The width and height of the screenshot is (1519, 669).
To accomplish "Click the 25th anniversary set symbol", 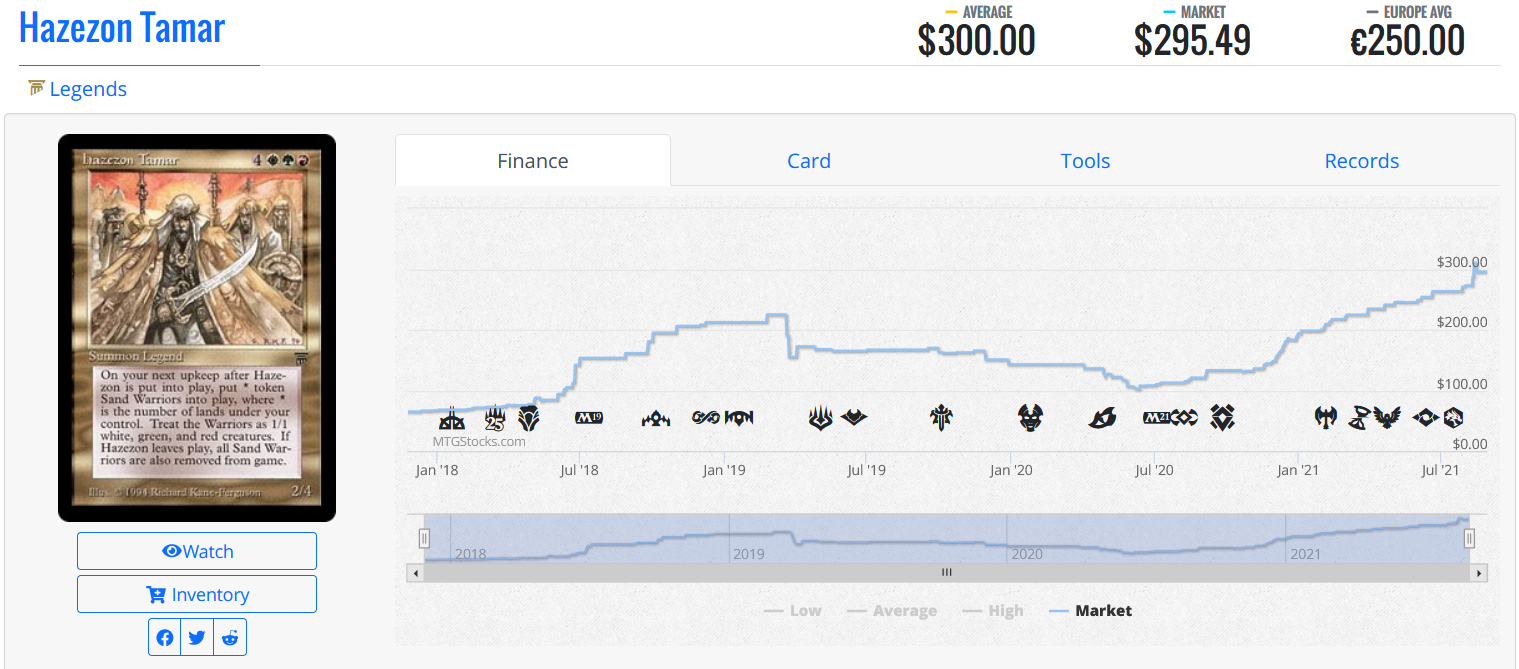I will click(495, 418).
